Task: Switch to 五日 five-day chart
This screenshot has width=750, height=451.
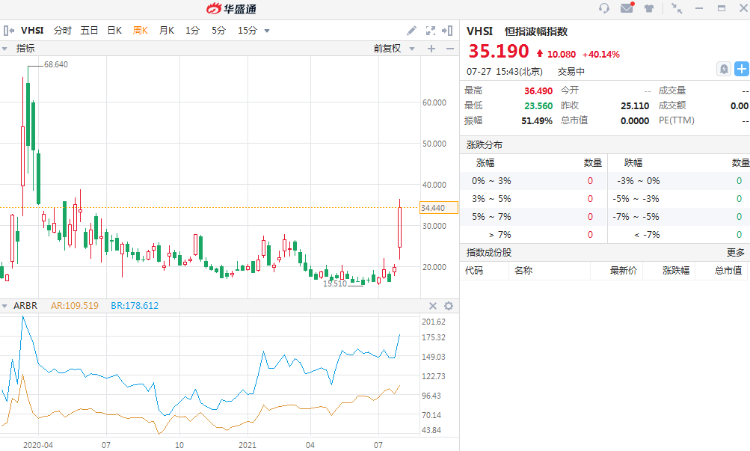Action: (89, 31)
